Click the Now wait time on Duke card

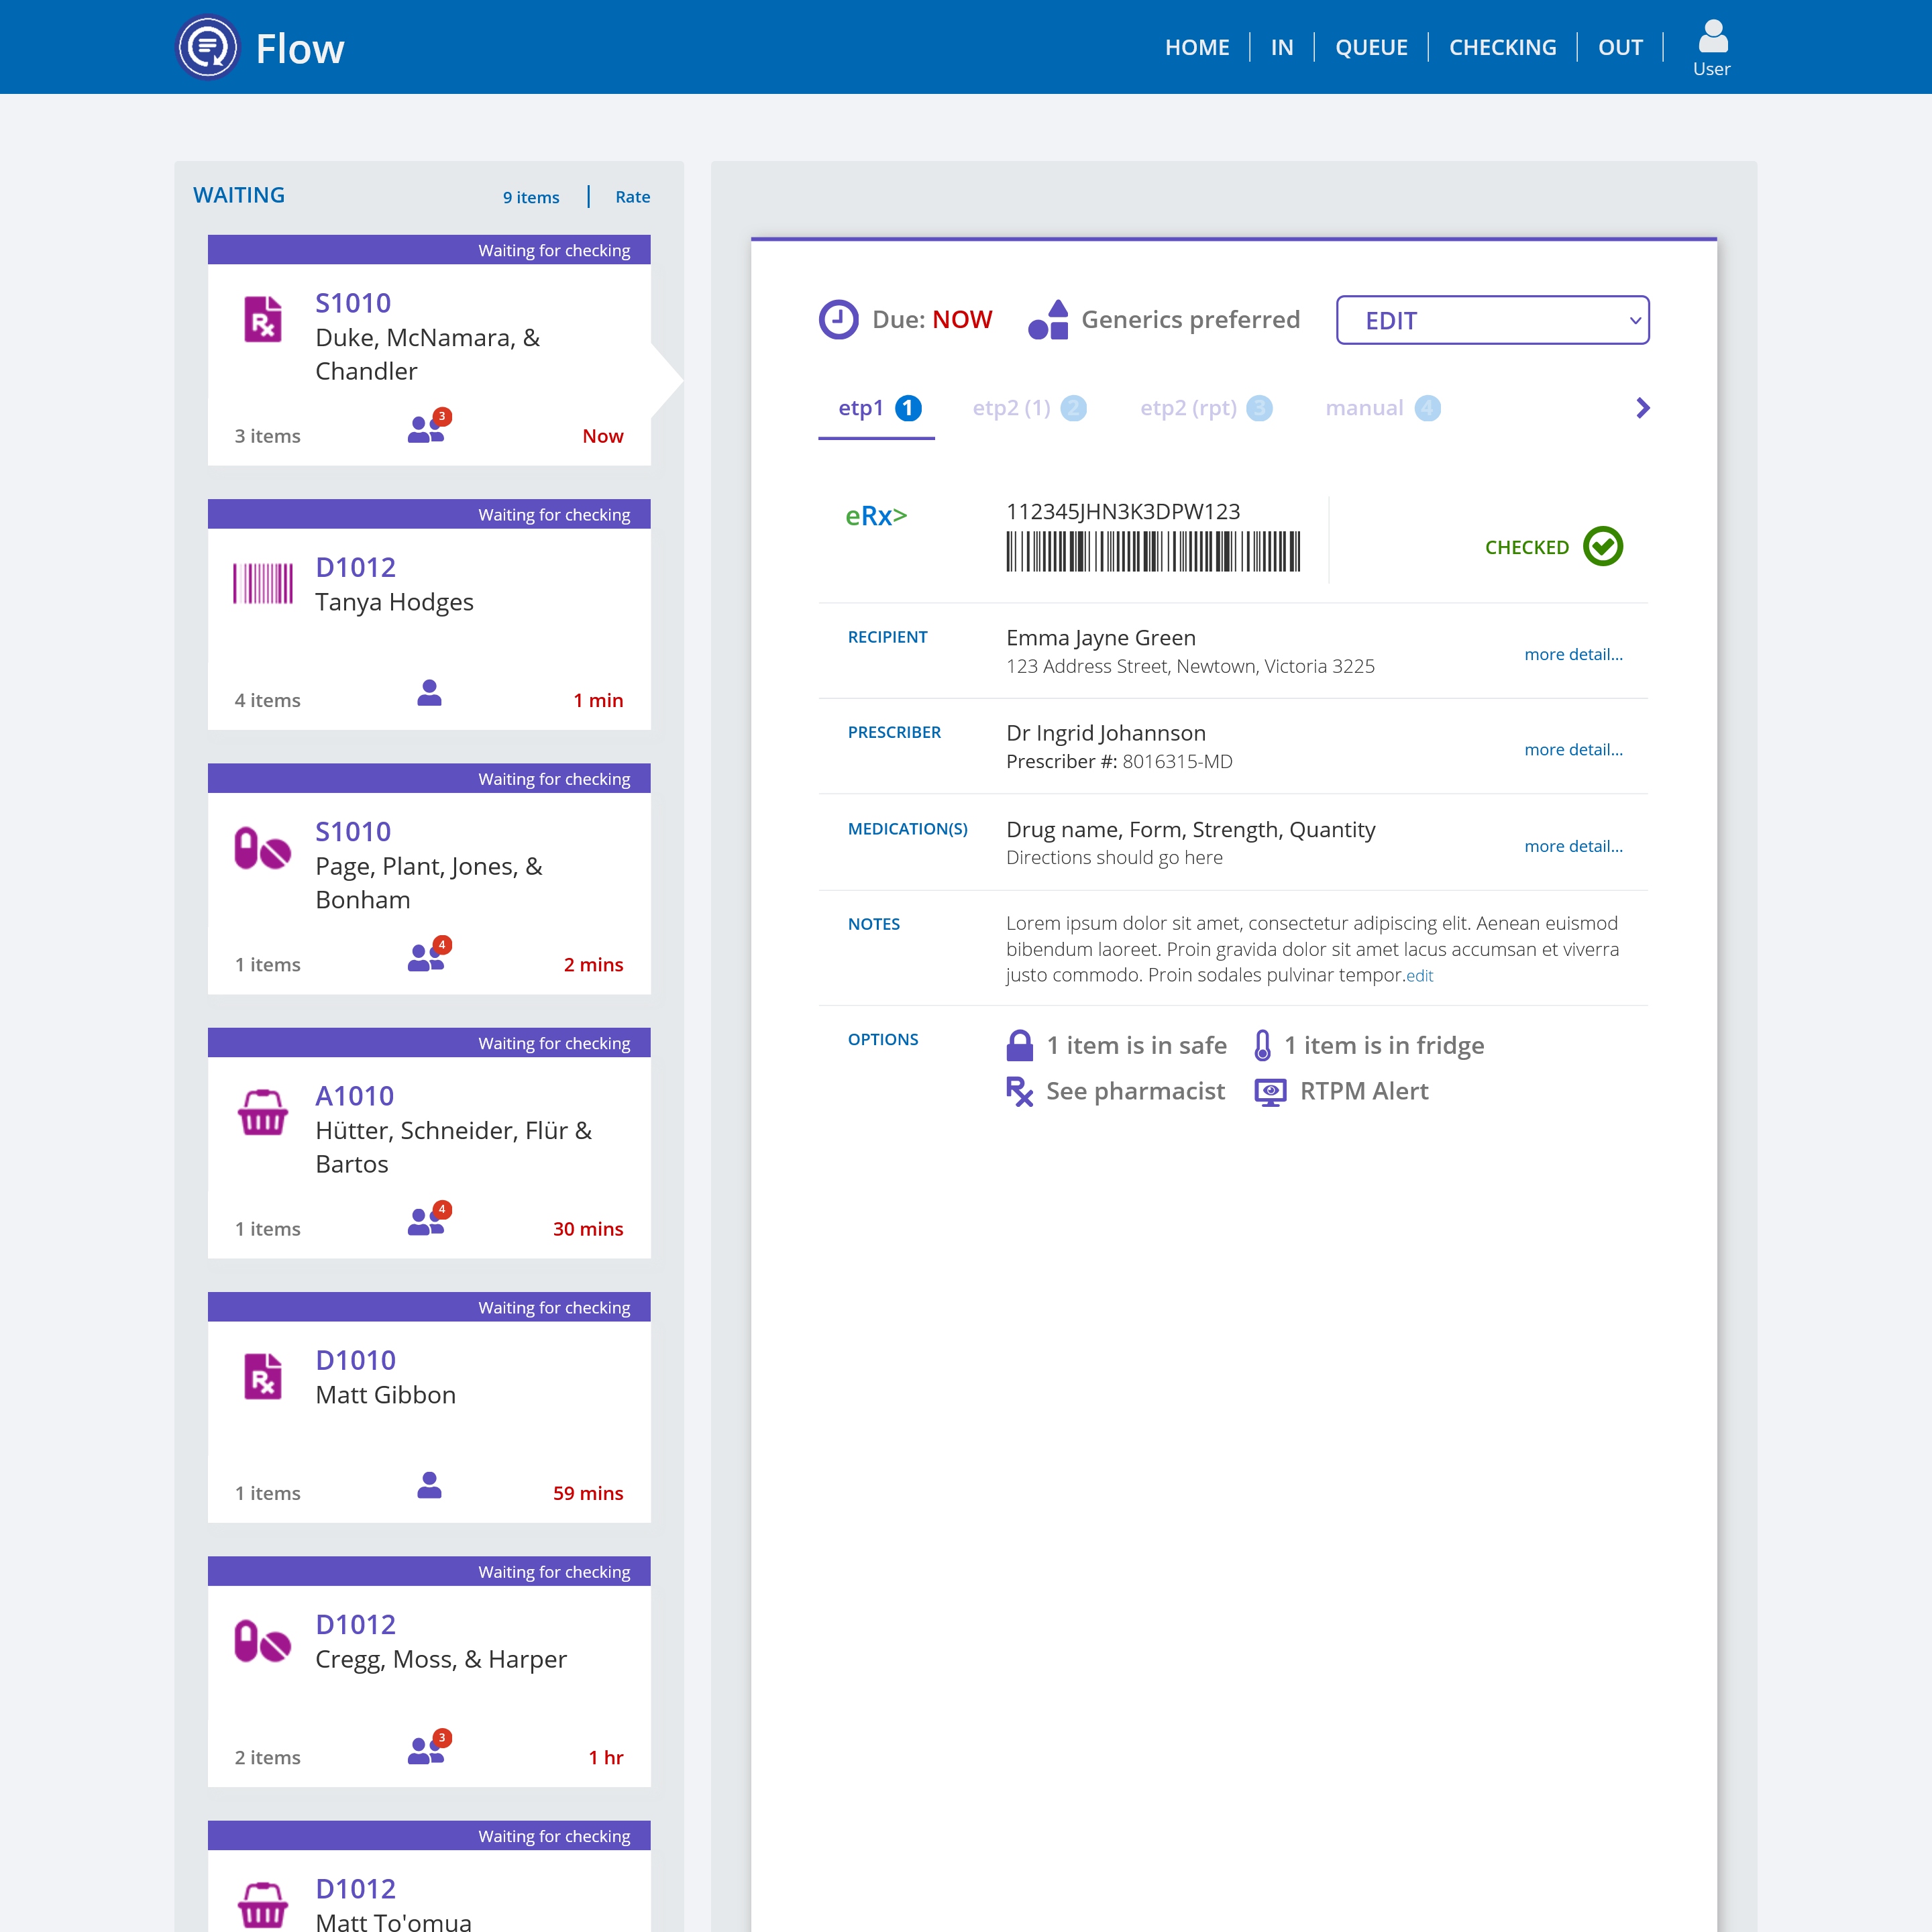(603, 436)
